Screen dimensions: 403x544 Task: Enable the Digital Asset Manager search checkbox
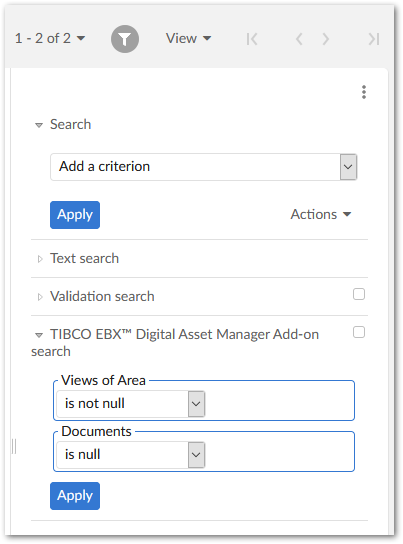click(x=359, y=332)
